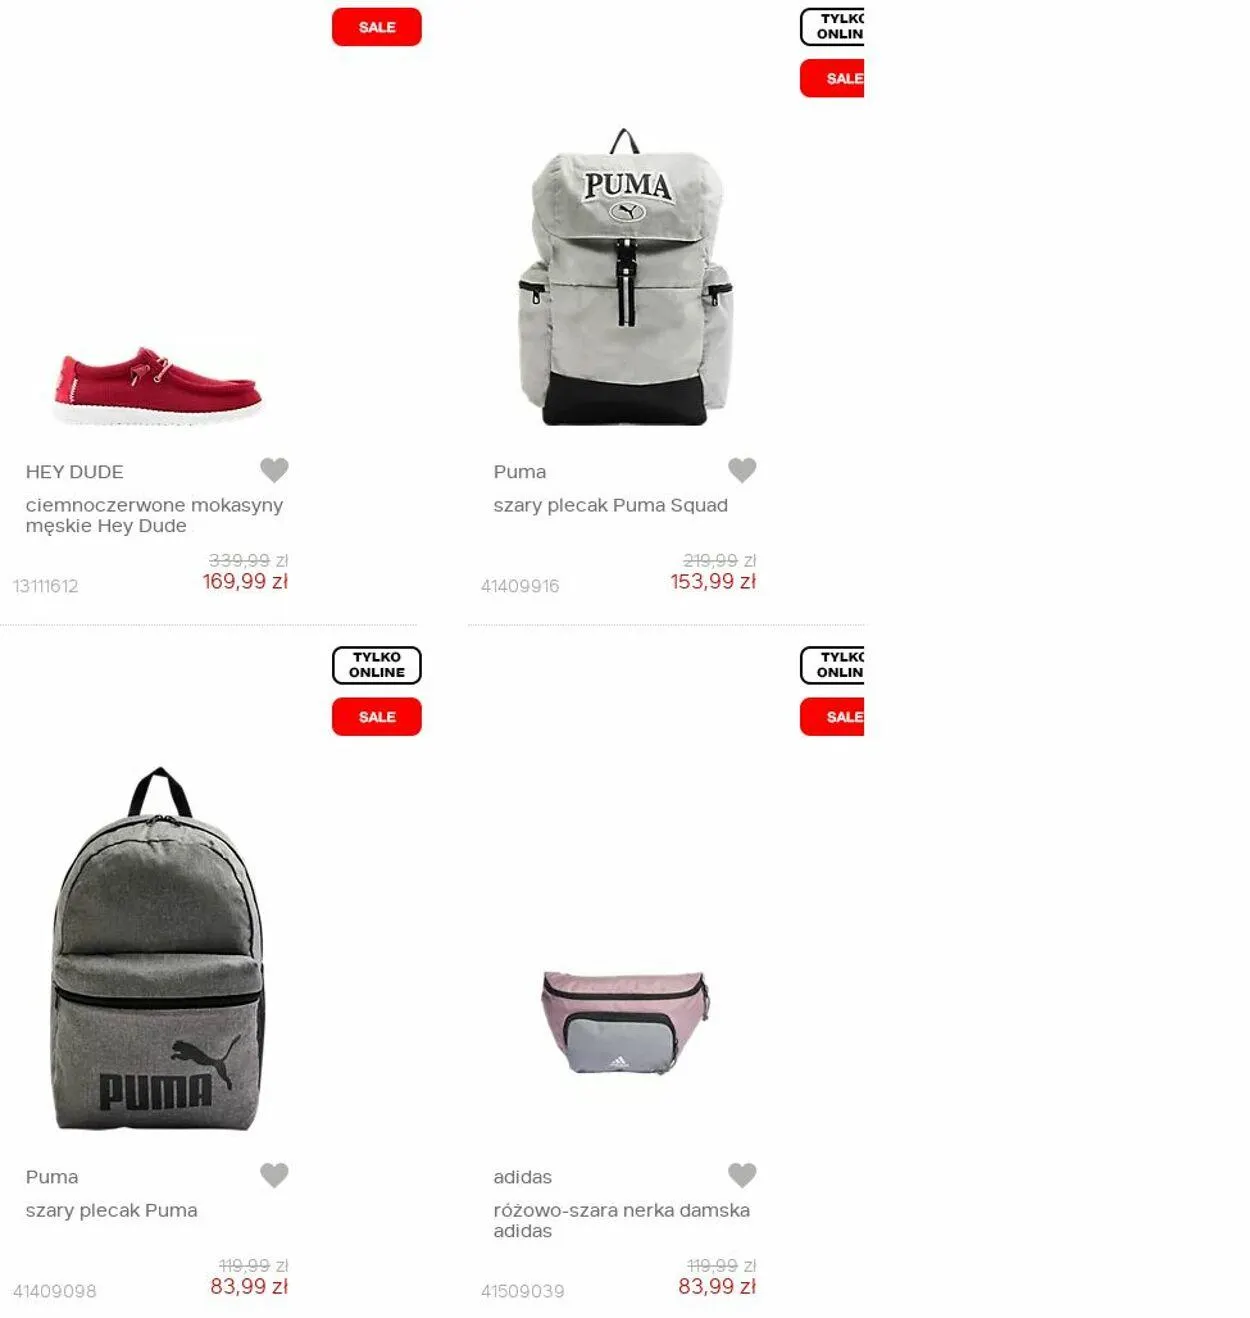Heart the grey Puma backpack
Viewport: 1250px width, 1318px height.
pos(274,1174)
